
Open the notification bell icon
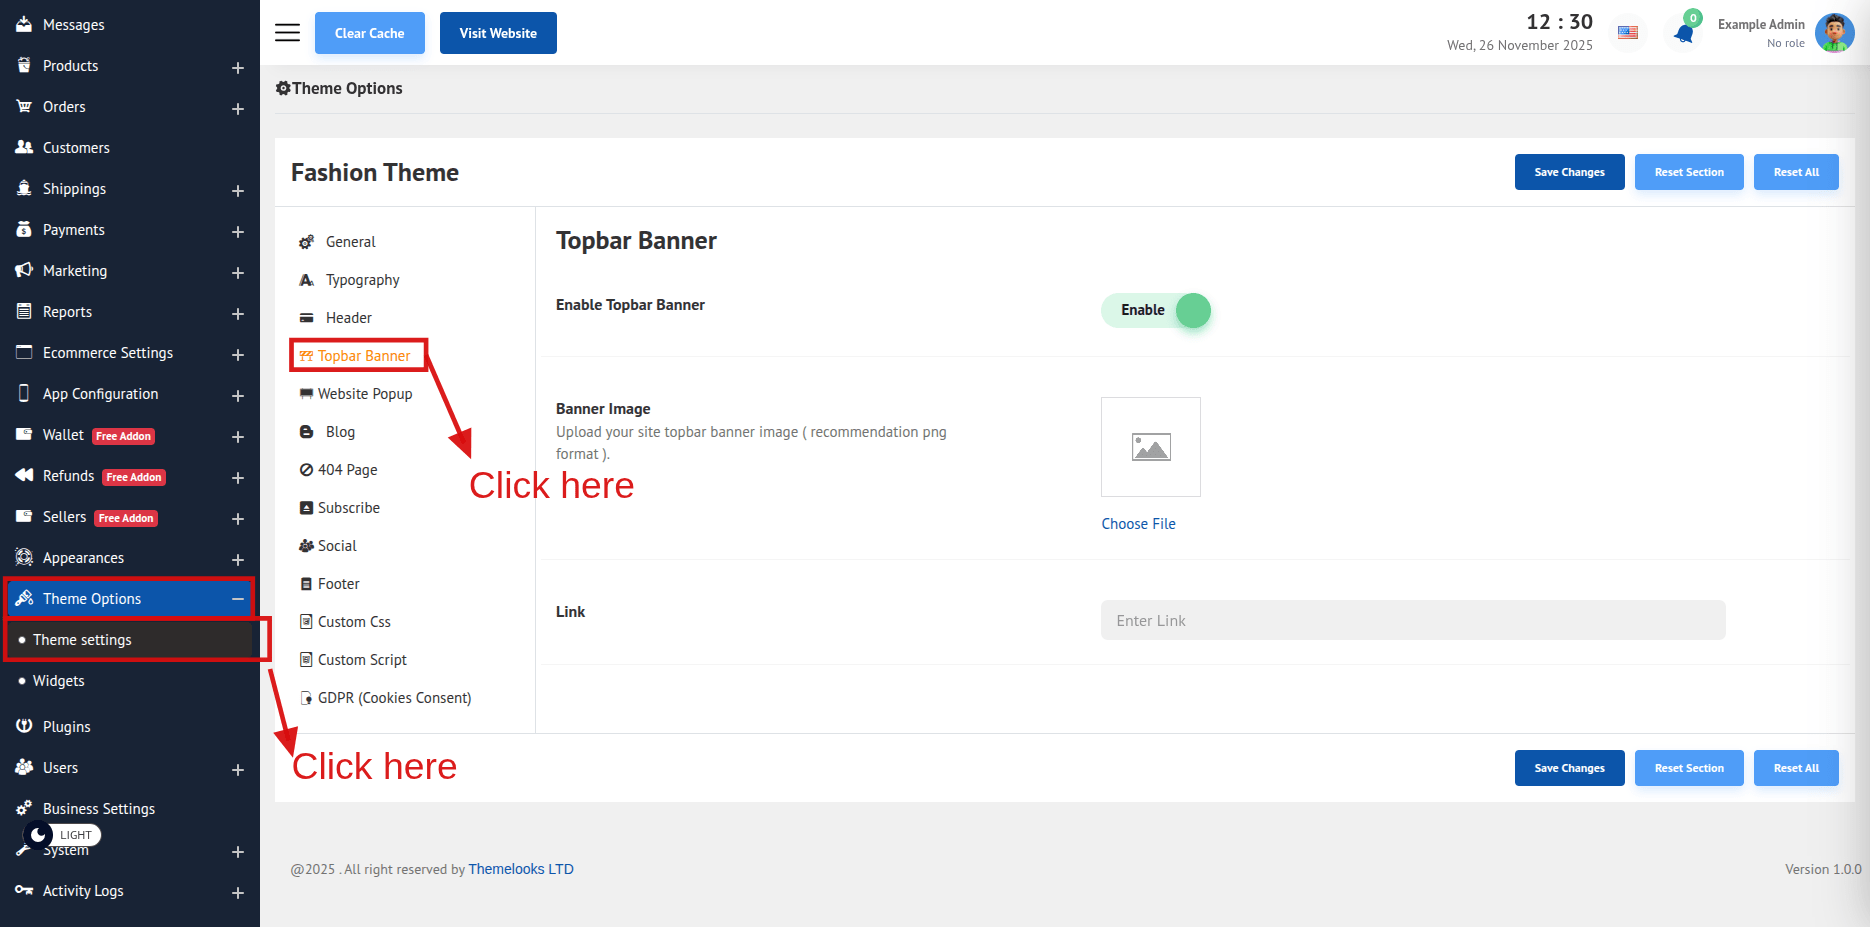click(x=1684, y=33)
